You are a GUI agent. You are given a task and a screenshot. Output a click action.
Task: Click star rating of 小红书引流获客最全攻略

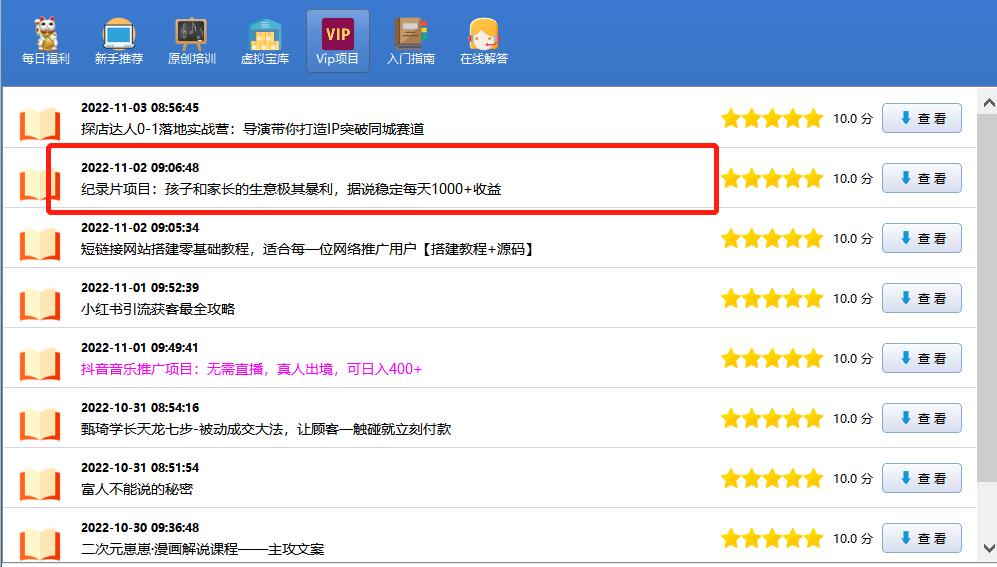pyautogui.click(x=772, y=298)
